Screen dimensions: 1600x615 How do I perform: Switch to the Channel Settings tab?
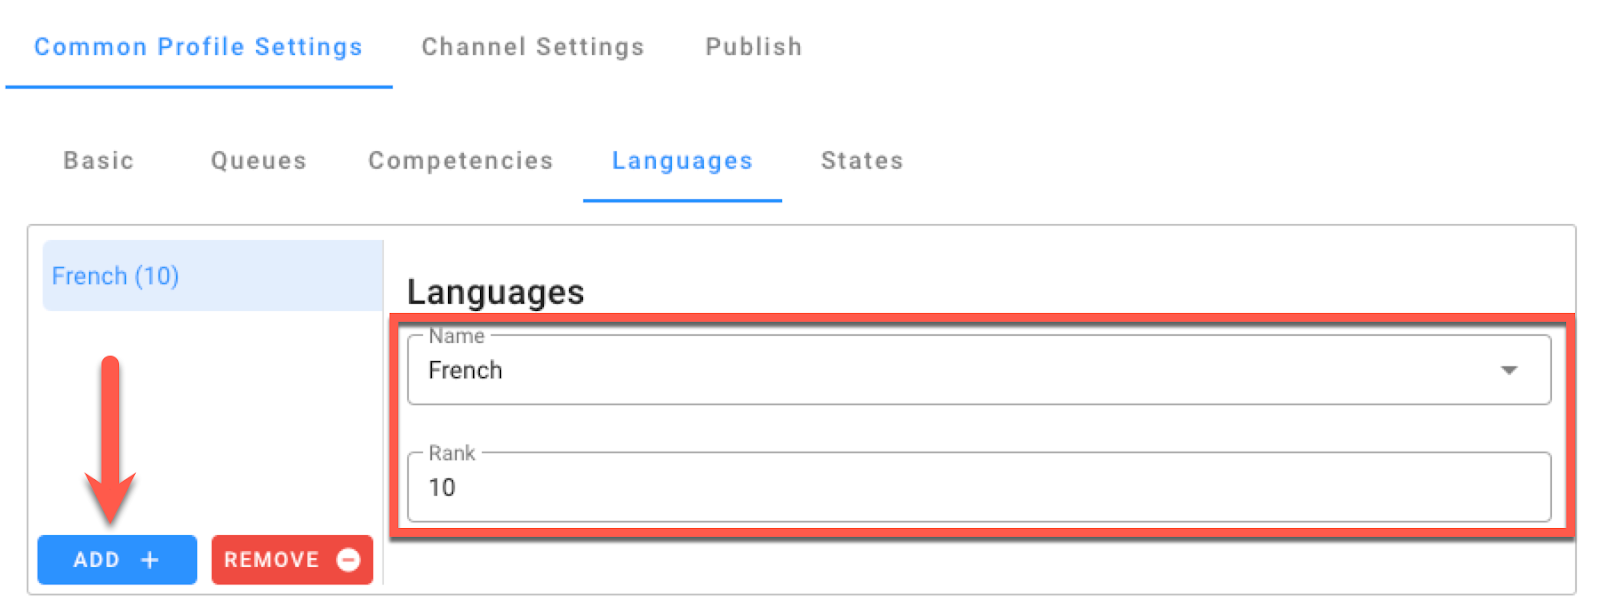(533, 47)
